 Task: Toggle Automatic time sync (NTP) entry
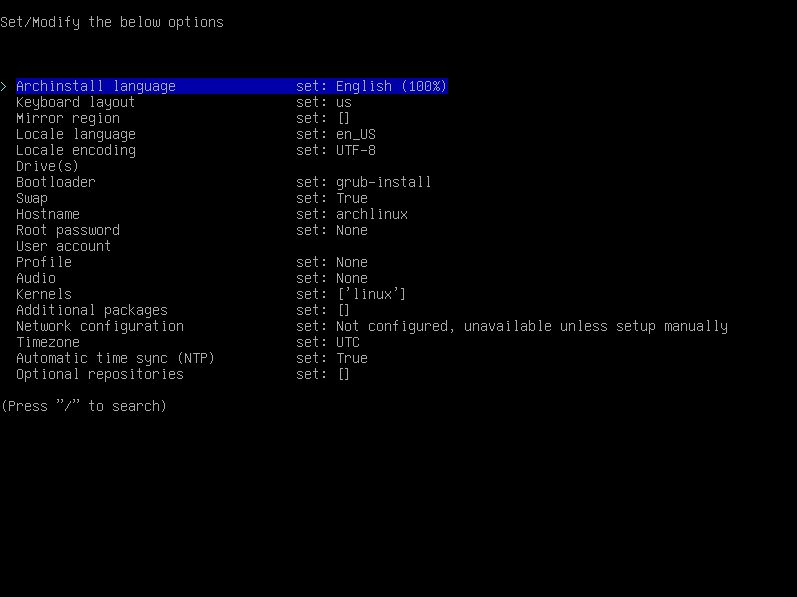point(192,358)
